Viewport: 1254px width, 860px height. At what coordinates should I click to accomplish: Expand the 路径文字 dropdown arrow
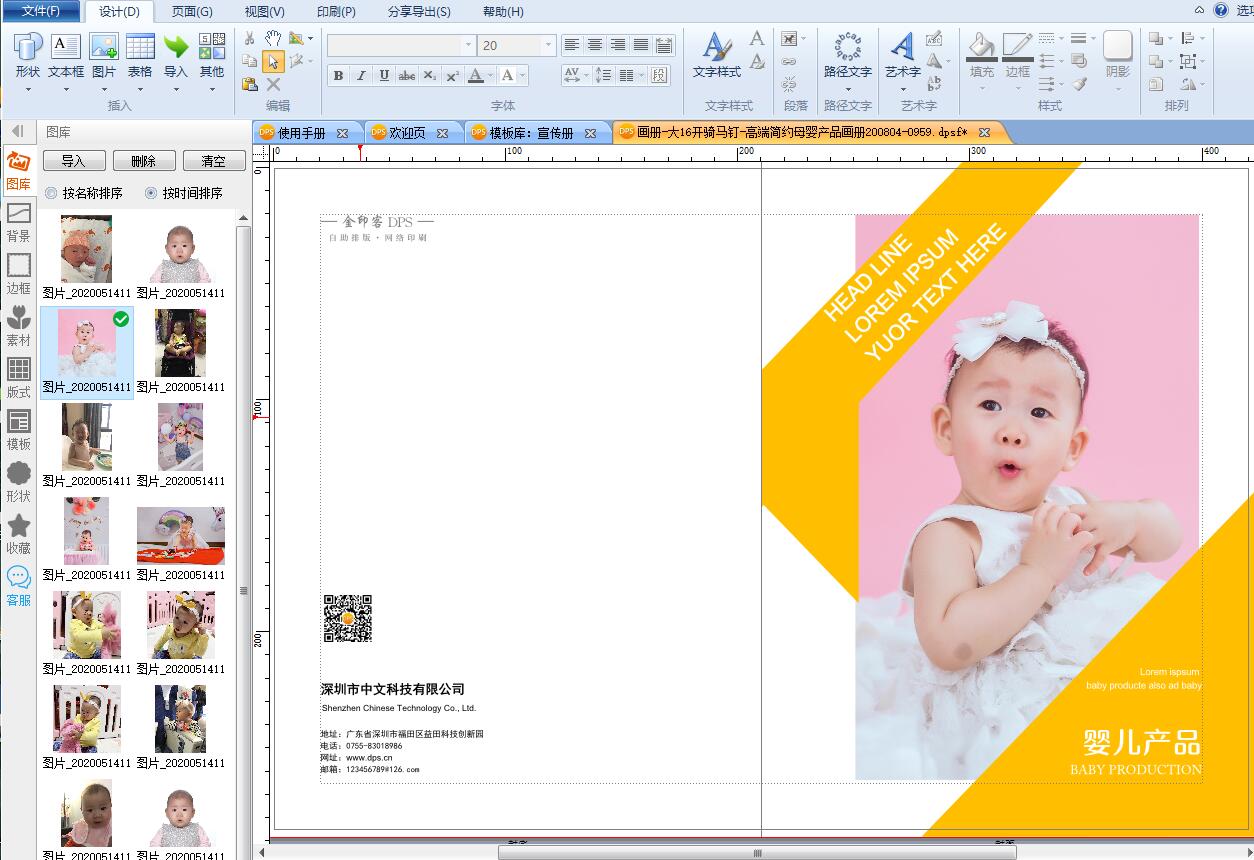(x=848, y=88)
